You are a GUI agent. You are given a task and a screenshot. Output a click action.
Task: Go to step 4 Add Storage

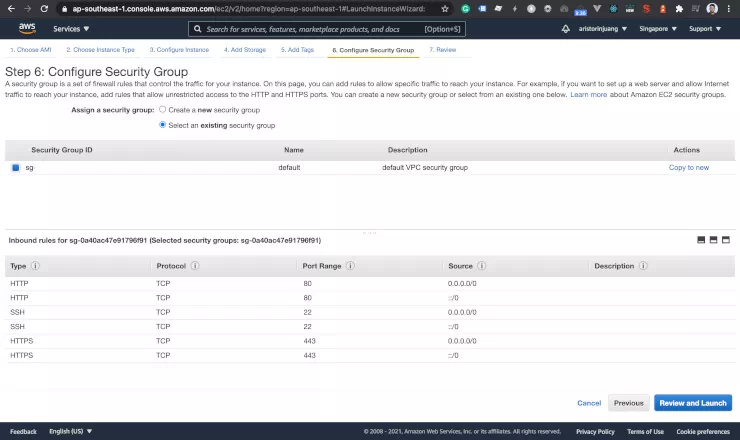245,50
